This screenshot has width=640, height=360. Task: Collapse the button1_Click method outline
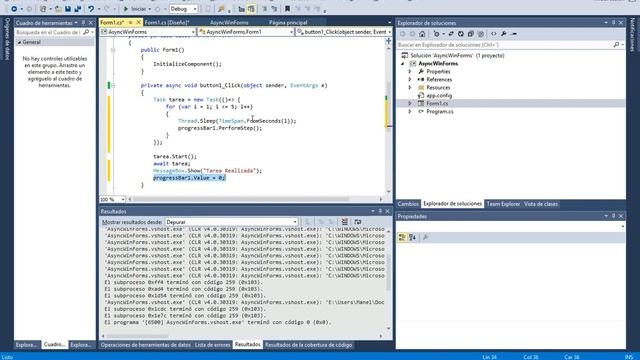(113, 85)
